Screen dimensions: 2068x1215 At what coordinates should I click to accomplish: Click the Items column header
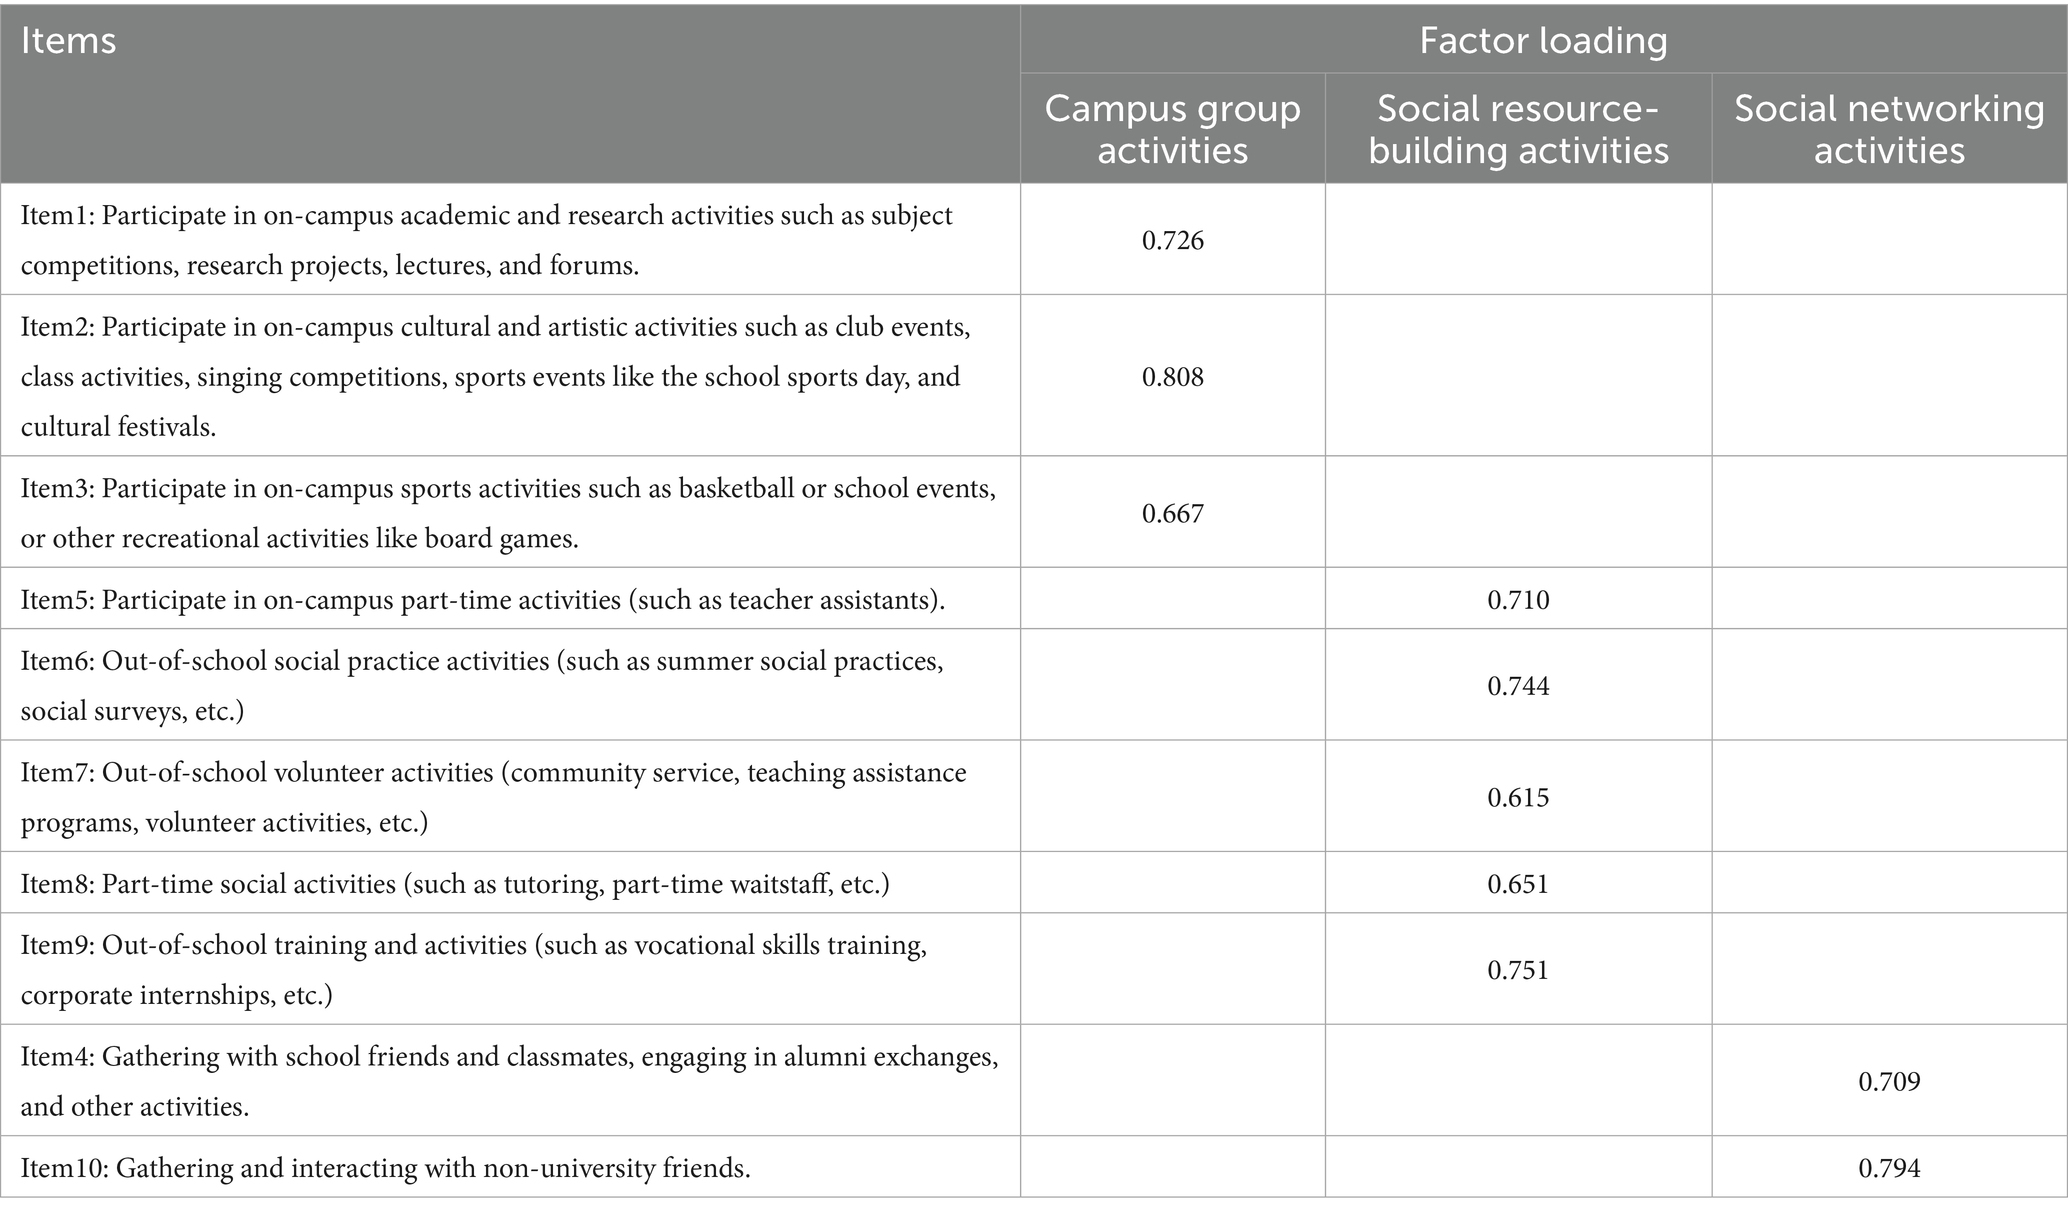pos(69,42)
